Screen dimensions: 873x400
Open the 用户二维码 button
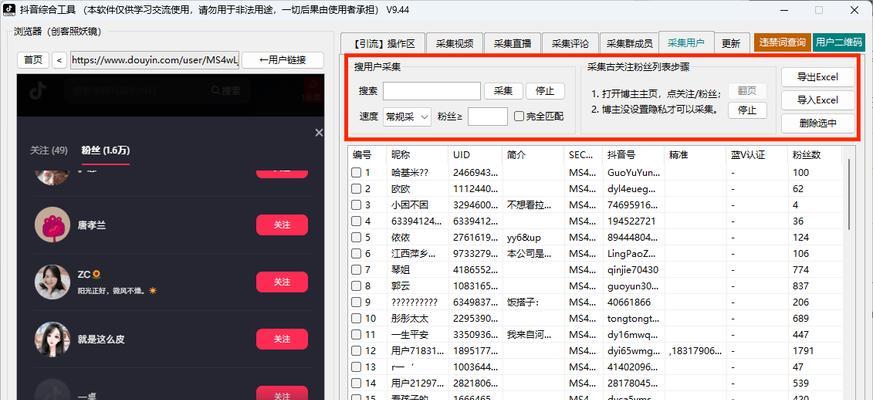click(839, 42)
